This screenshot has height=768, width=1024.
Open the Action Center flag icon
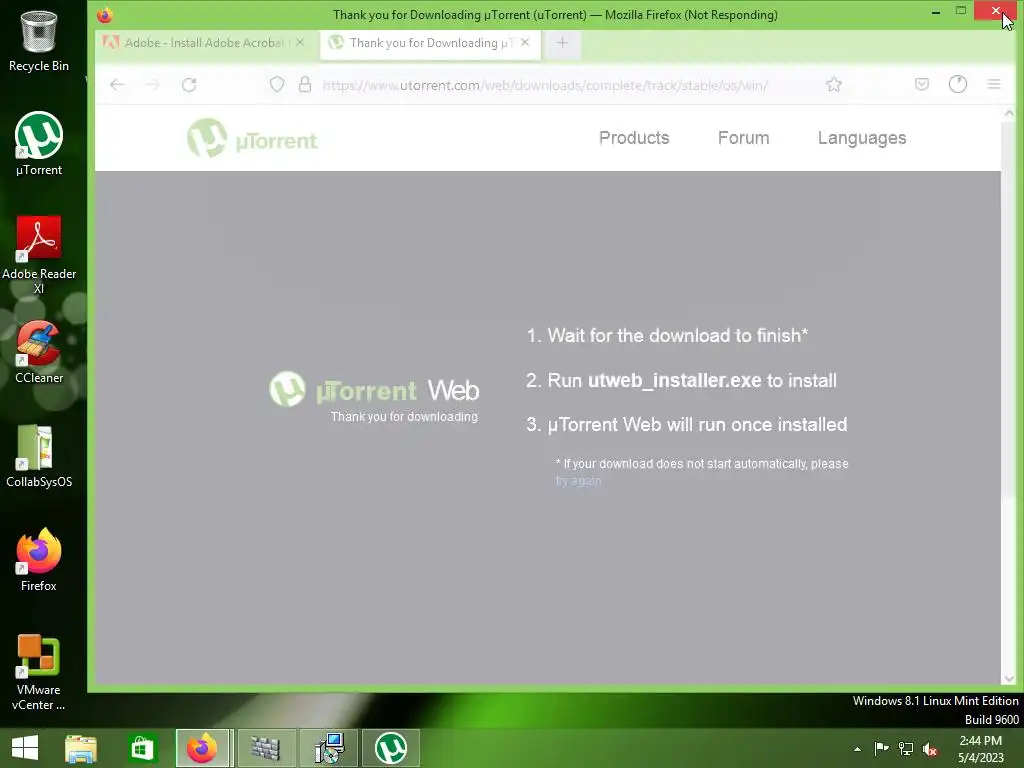pyautogui.click(x=881, y=749)
